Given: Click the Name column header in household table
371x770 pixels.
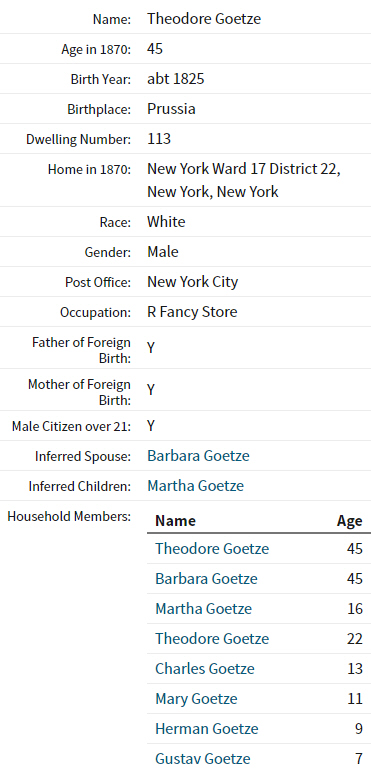Looking at the screenshot, I should pyautogui.click(x=175, y=521).
